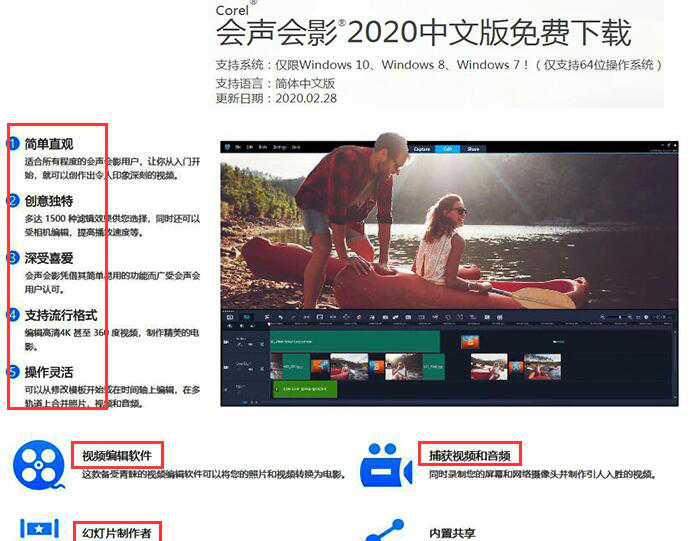The width and height of the screenshot is (697, 541).
Task: Select the long green clip on top track
Action: pyautogui.click(x=355, y=341)
